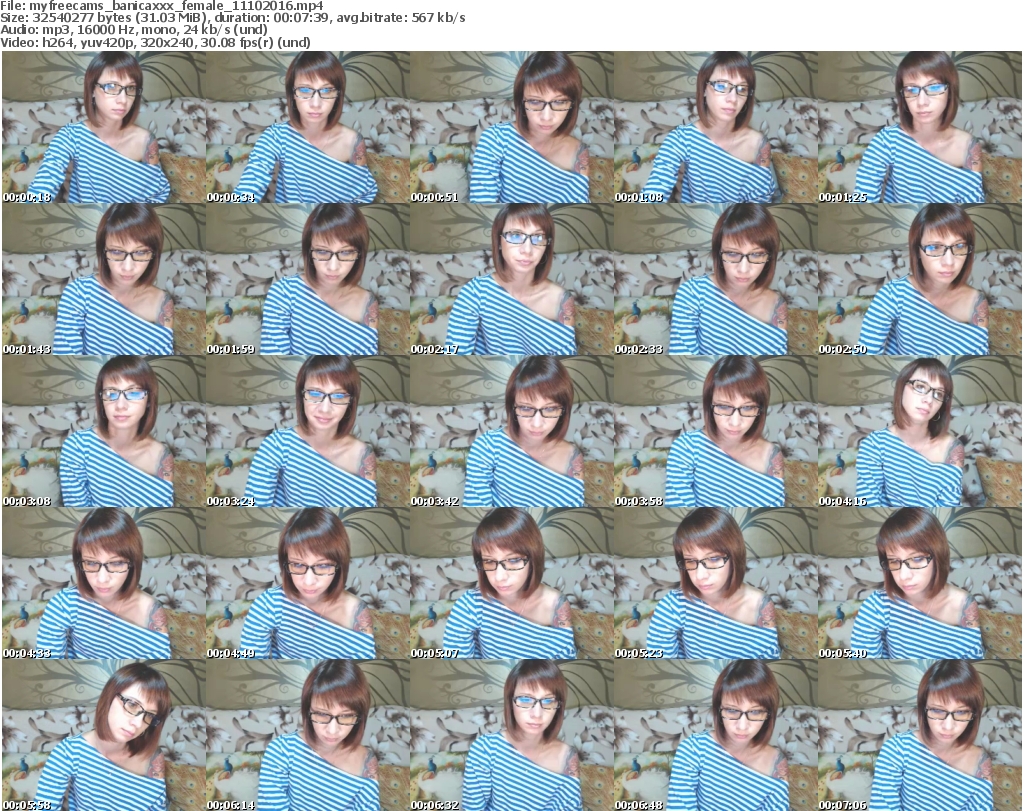The width and height of the screenshot is (1024, 811).
Task: Select the frame at 00:05:40
Action: [919, 584]
